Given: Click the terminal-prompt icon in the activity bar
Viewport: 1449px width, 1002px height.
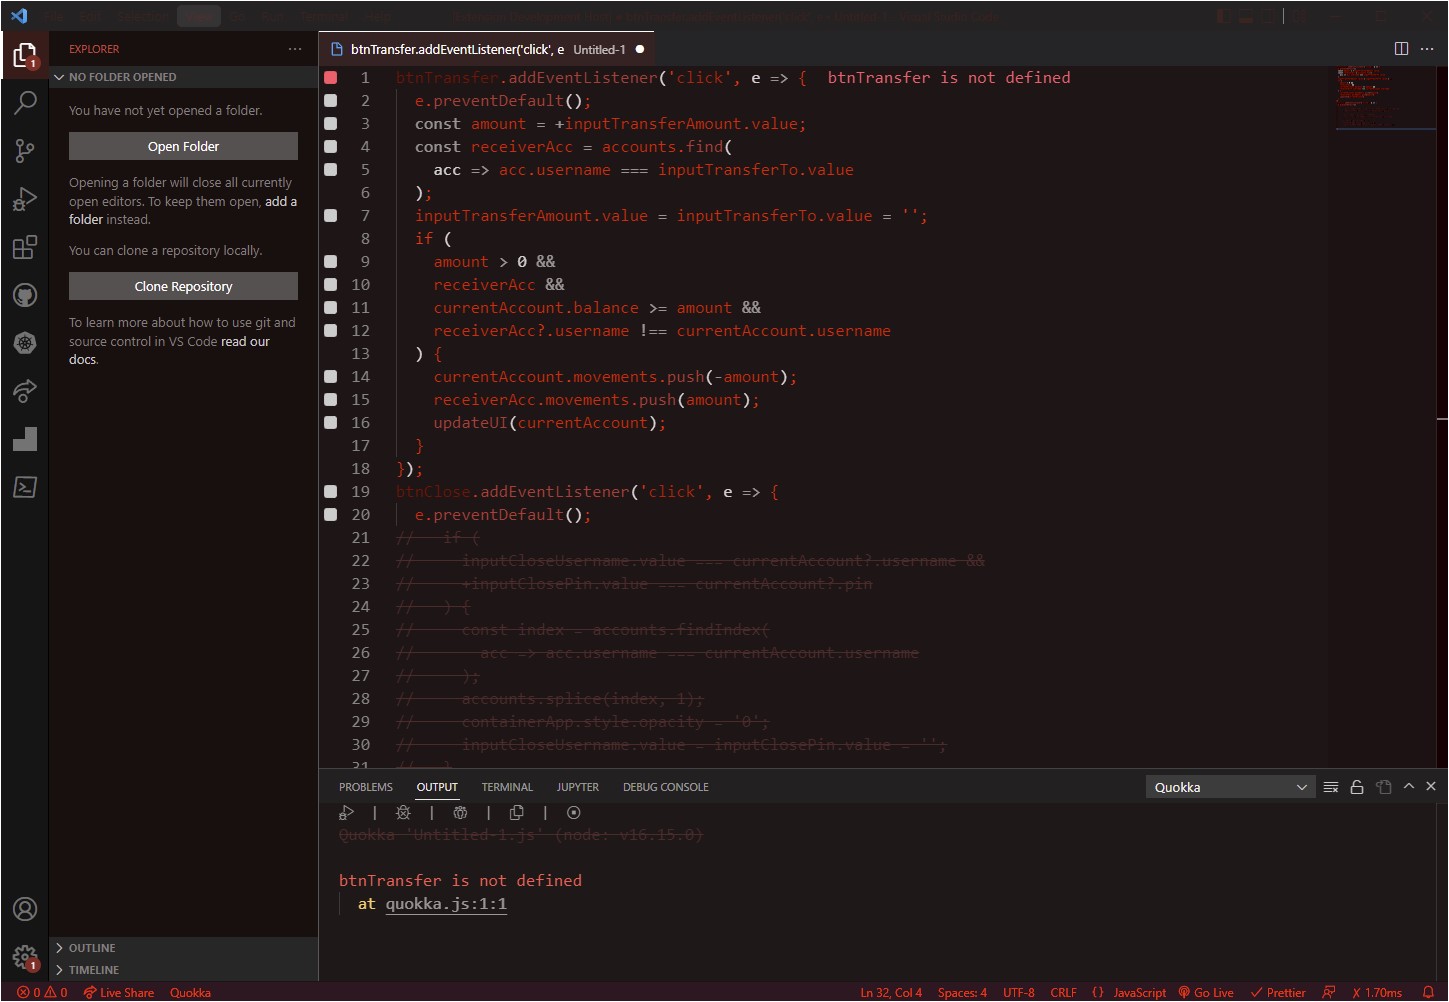Looking at the screenshot, I should click(25, 487).
